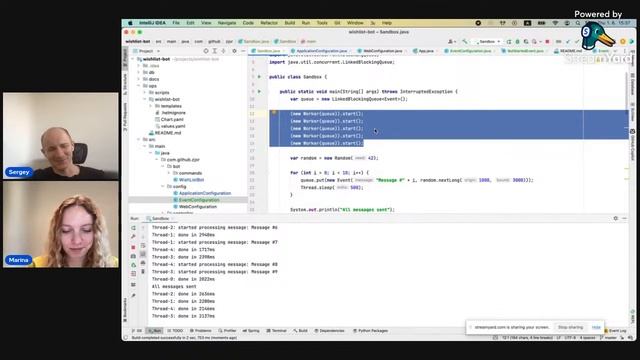Open the Sandbox run configuration dropdown
This screenshot has width=640, height=360.
click(x=488, y=42)
